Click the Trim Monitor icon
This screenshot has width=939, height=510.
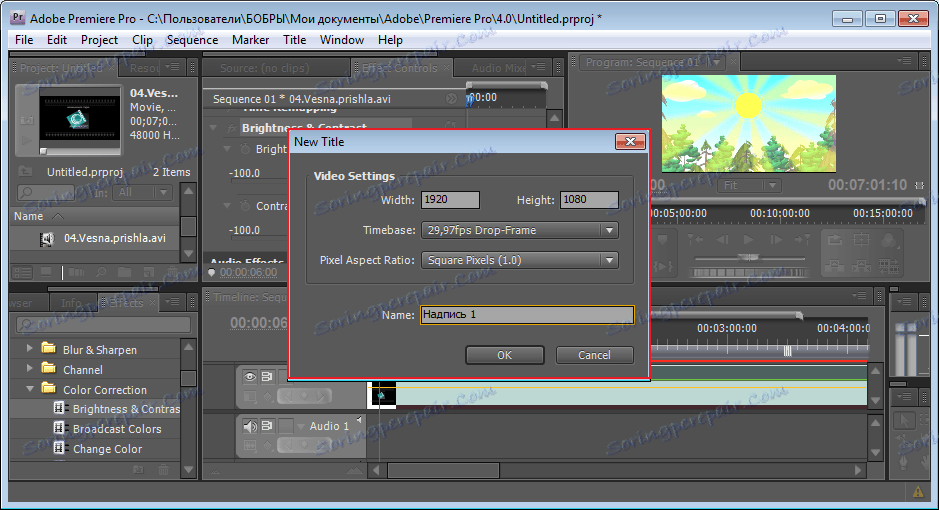889,265
